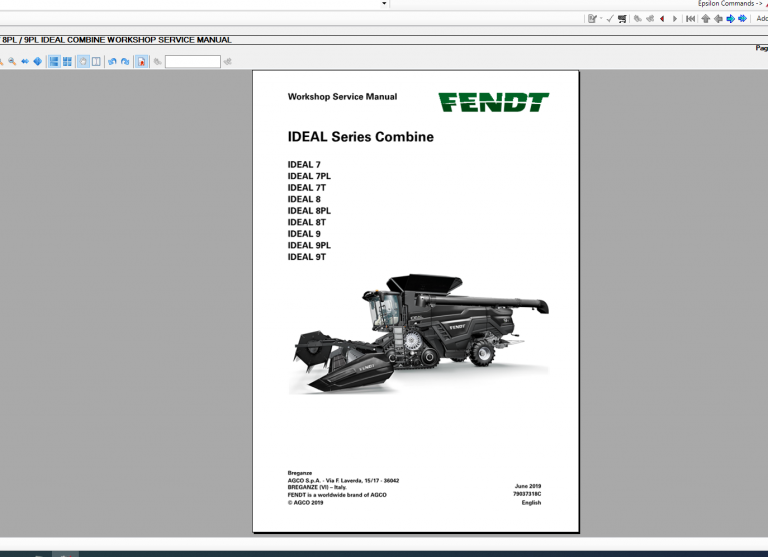
Task: Rotate page counterclockwise
Action: 112,62
